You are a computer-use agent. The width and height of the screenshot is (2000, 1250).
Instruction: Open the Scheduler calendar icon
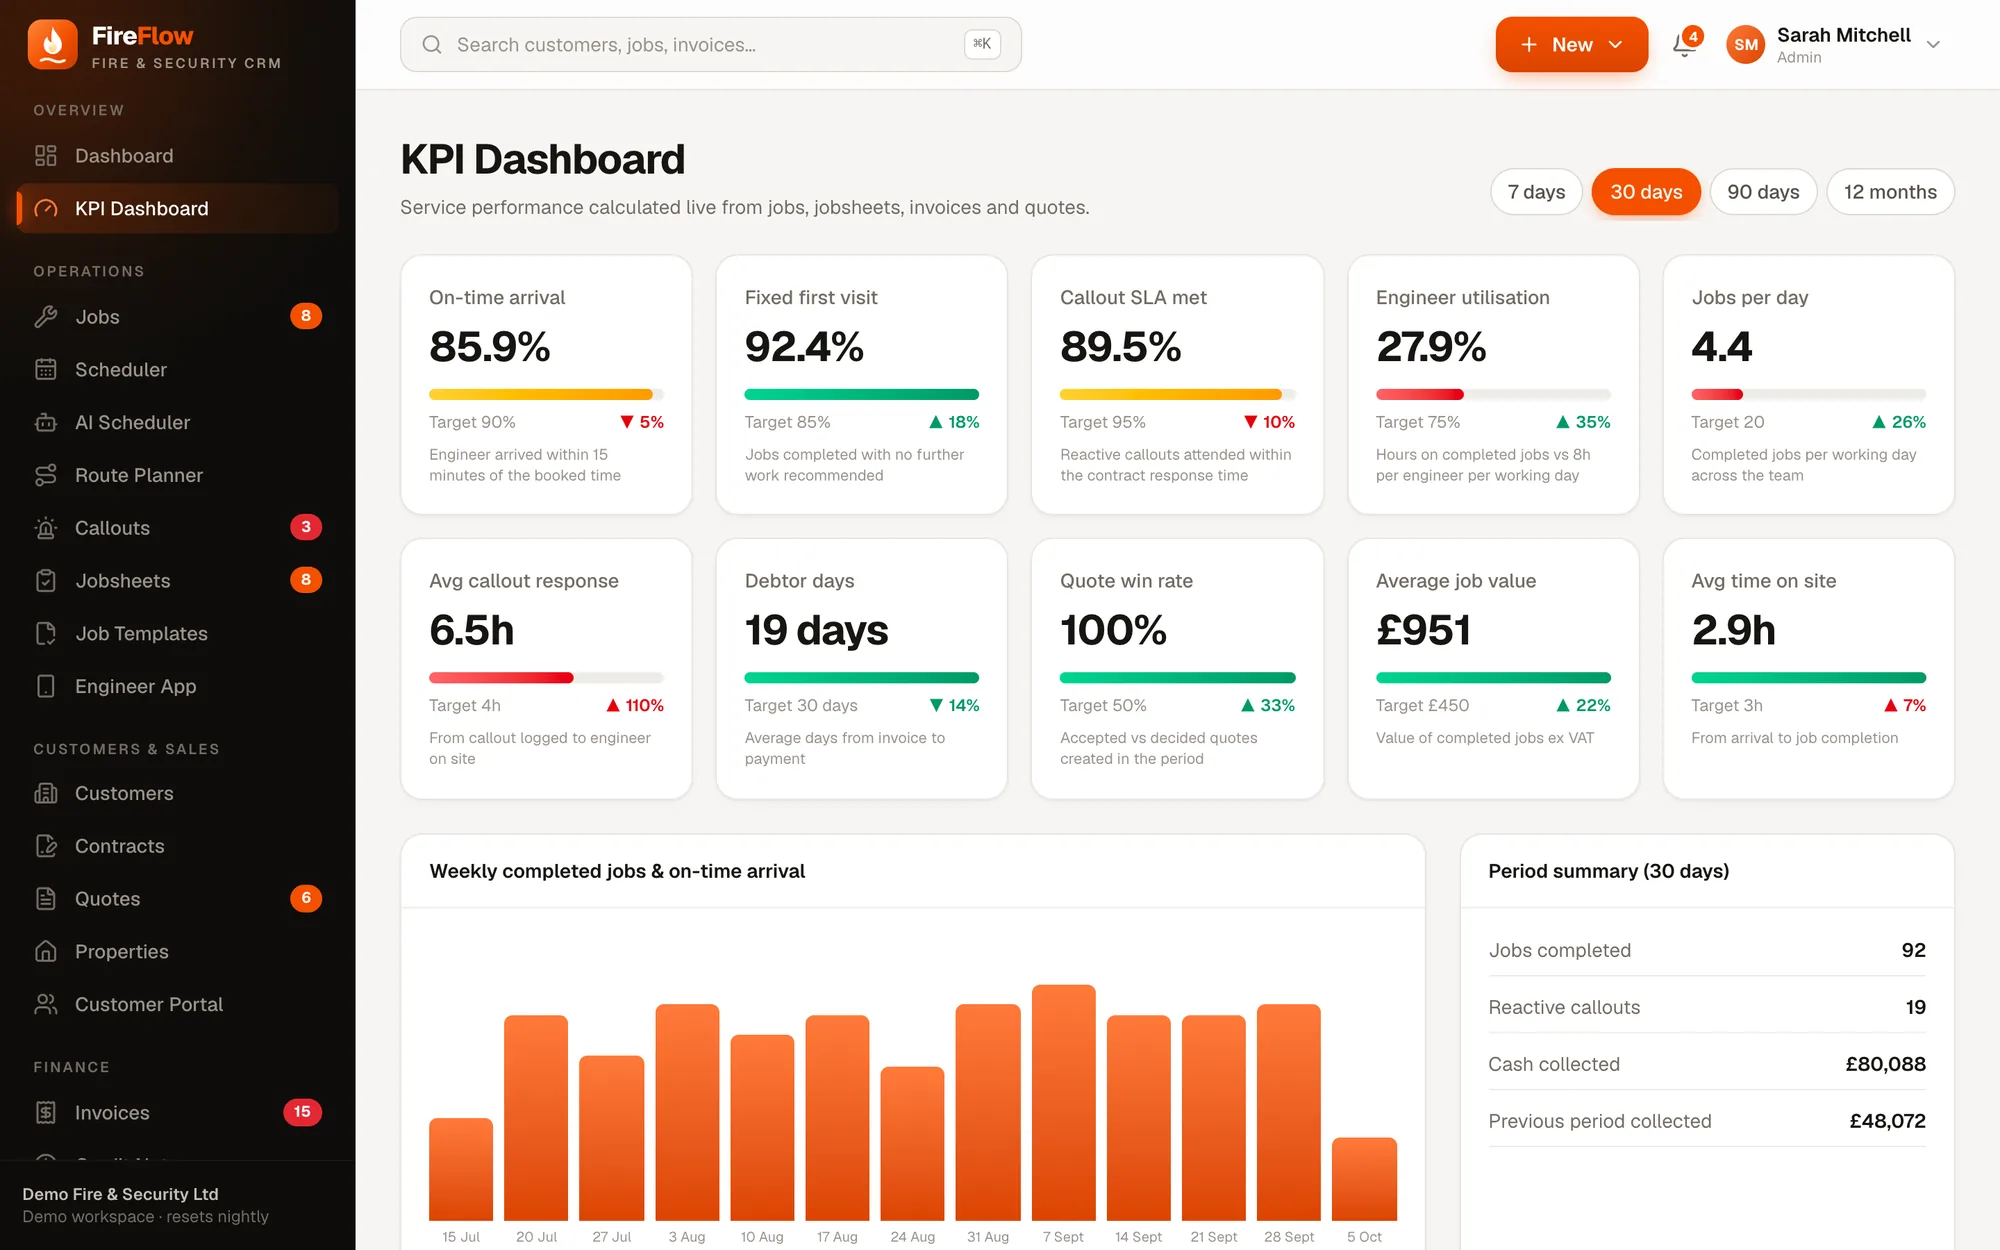click(46, 370)
